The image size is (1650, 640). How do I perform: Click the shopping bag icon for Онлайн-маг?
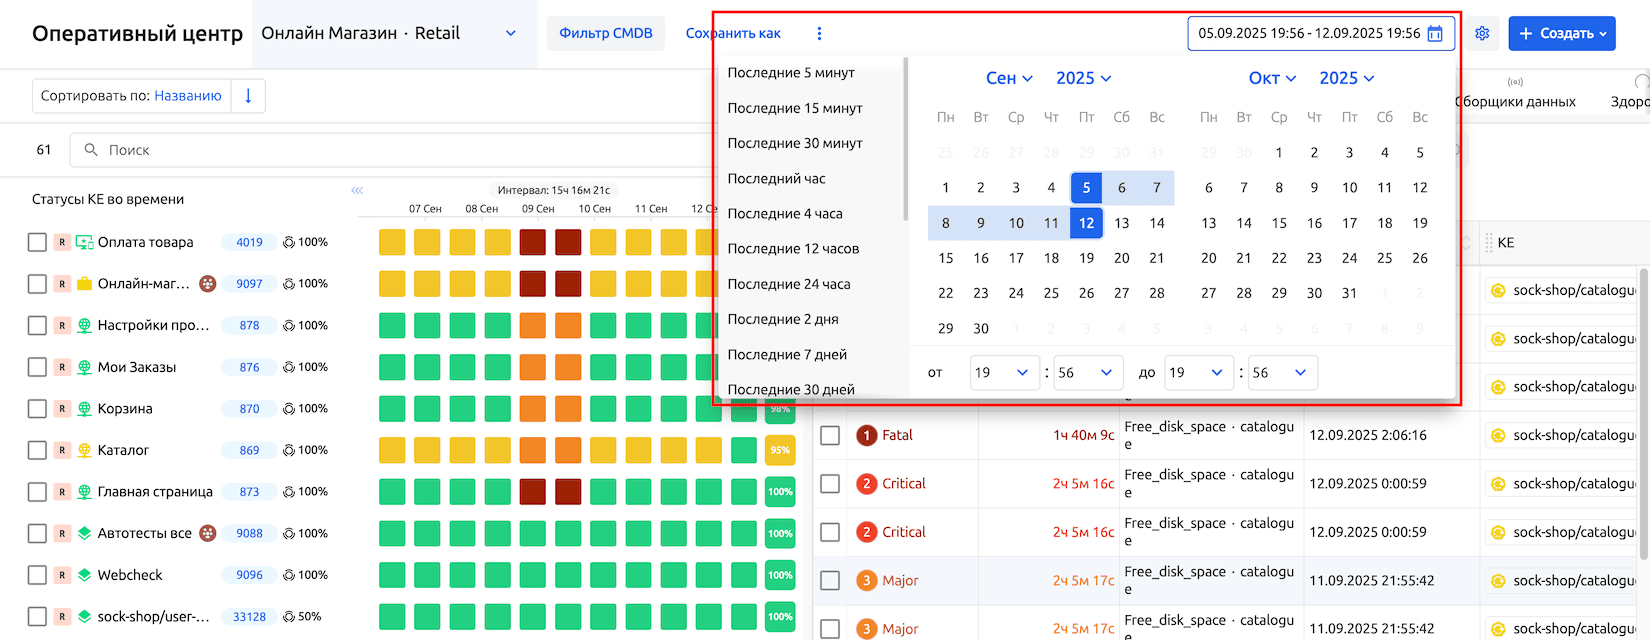(x=84, y=284)
